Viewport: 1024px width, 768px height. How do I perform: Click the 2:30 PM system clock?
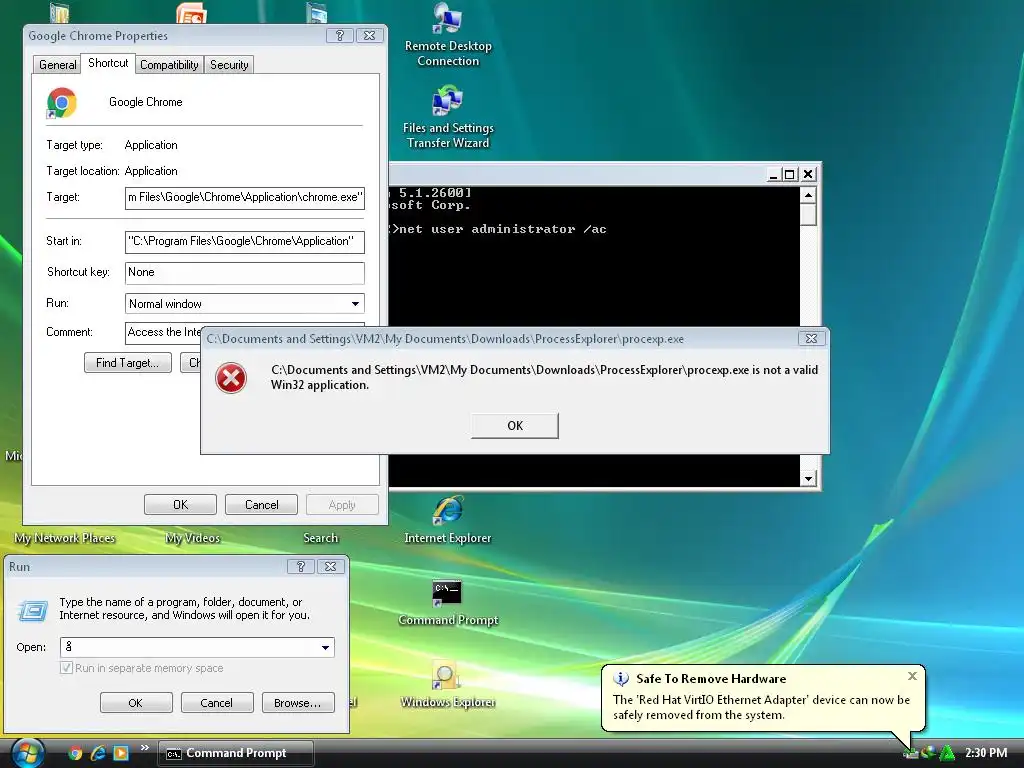[x=986, y=753]
